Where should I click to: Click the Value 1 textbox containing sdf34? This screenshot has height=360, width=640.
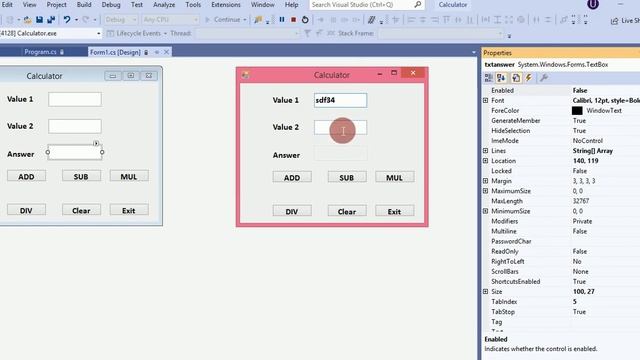click(x=340, y=100)
